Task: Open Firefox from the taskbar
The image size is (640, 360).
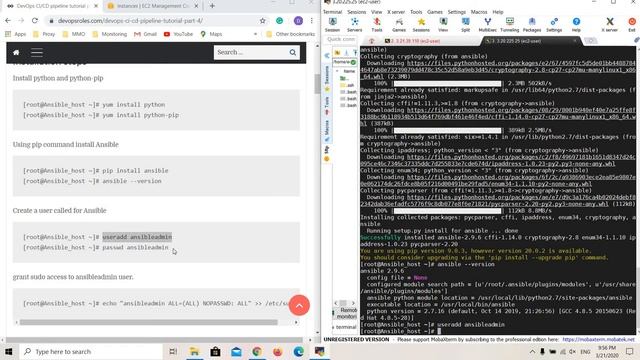Action: click(278, 351)
